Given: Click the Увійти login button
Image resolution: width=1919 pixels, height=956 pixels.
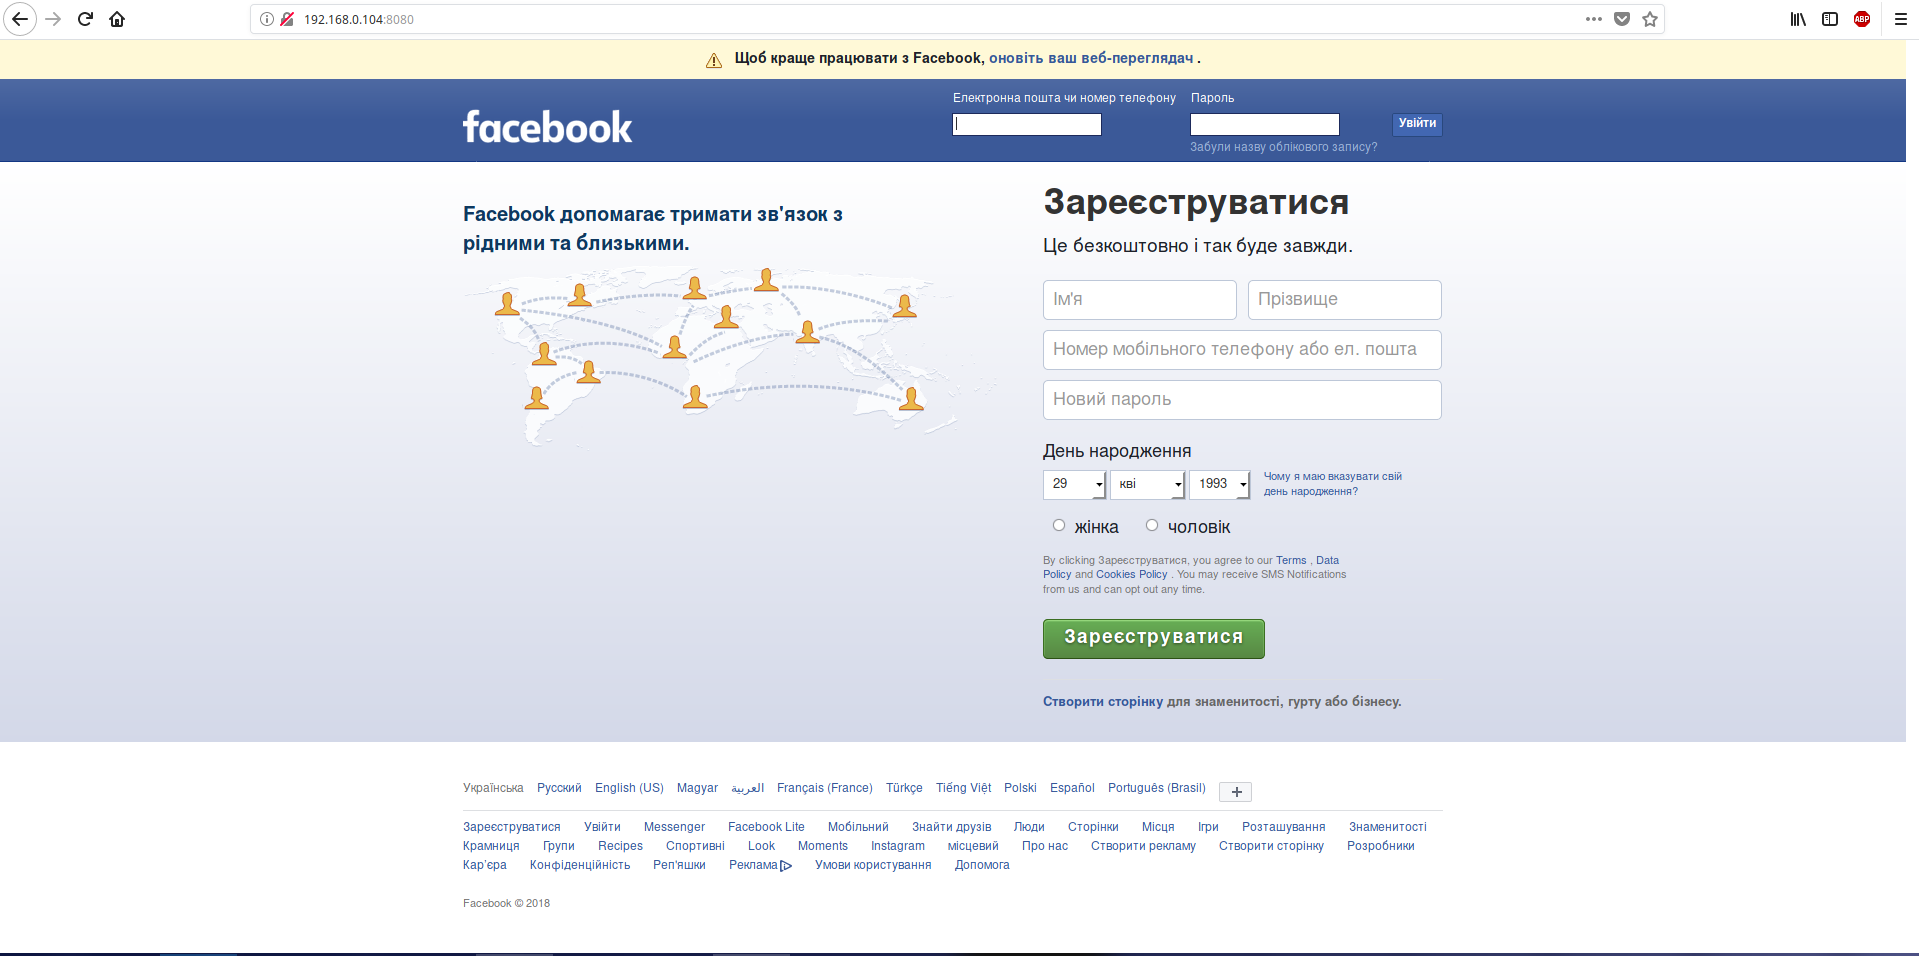Looking at the screenshot, I should tap(1417, 124).
